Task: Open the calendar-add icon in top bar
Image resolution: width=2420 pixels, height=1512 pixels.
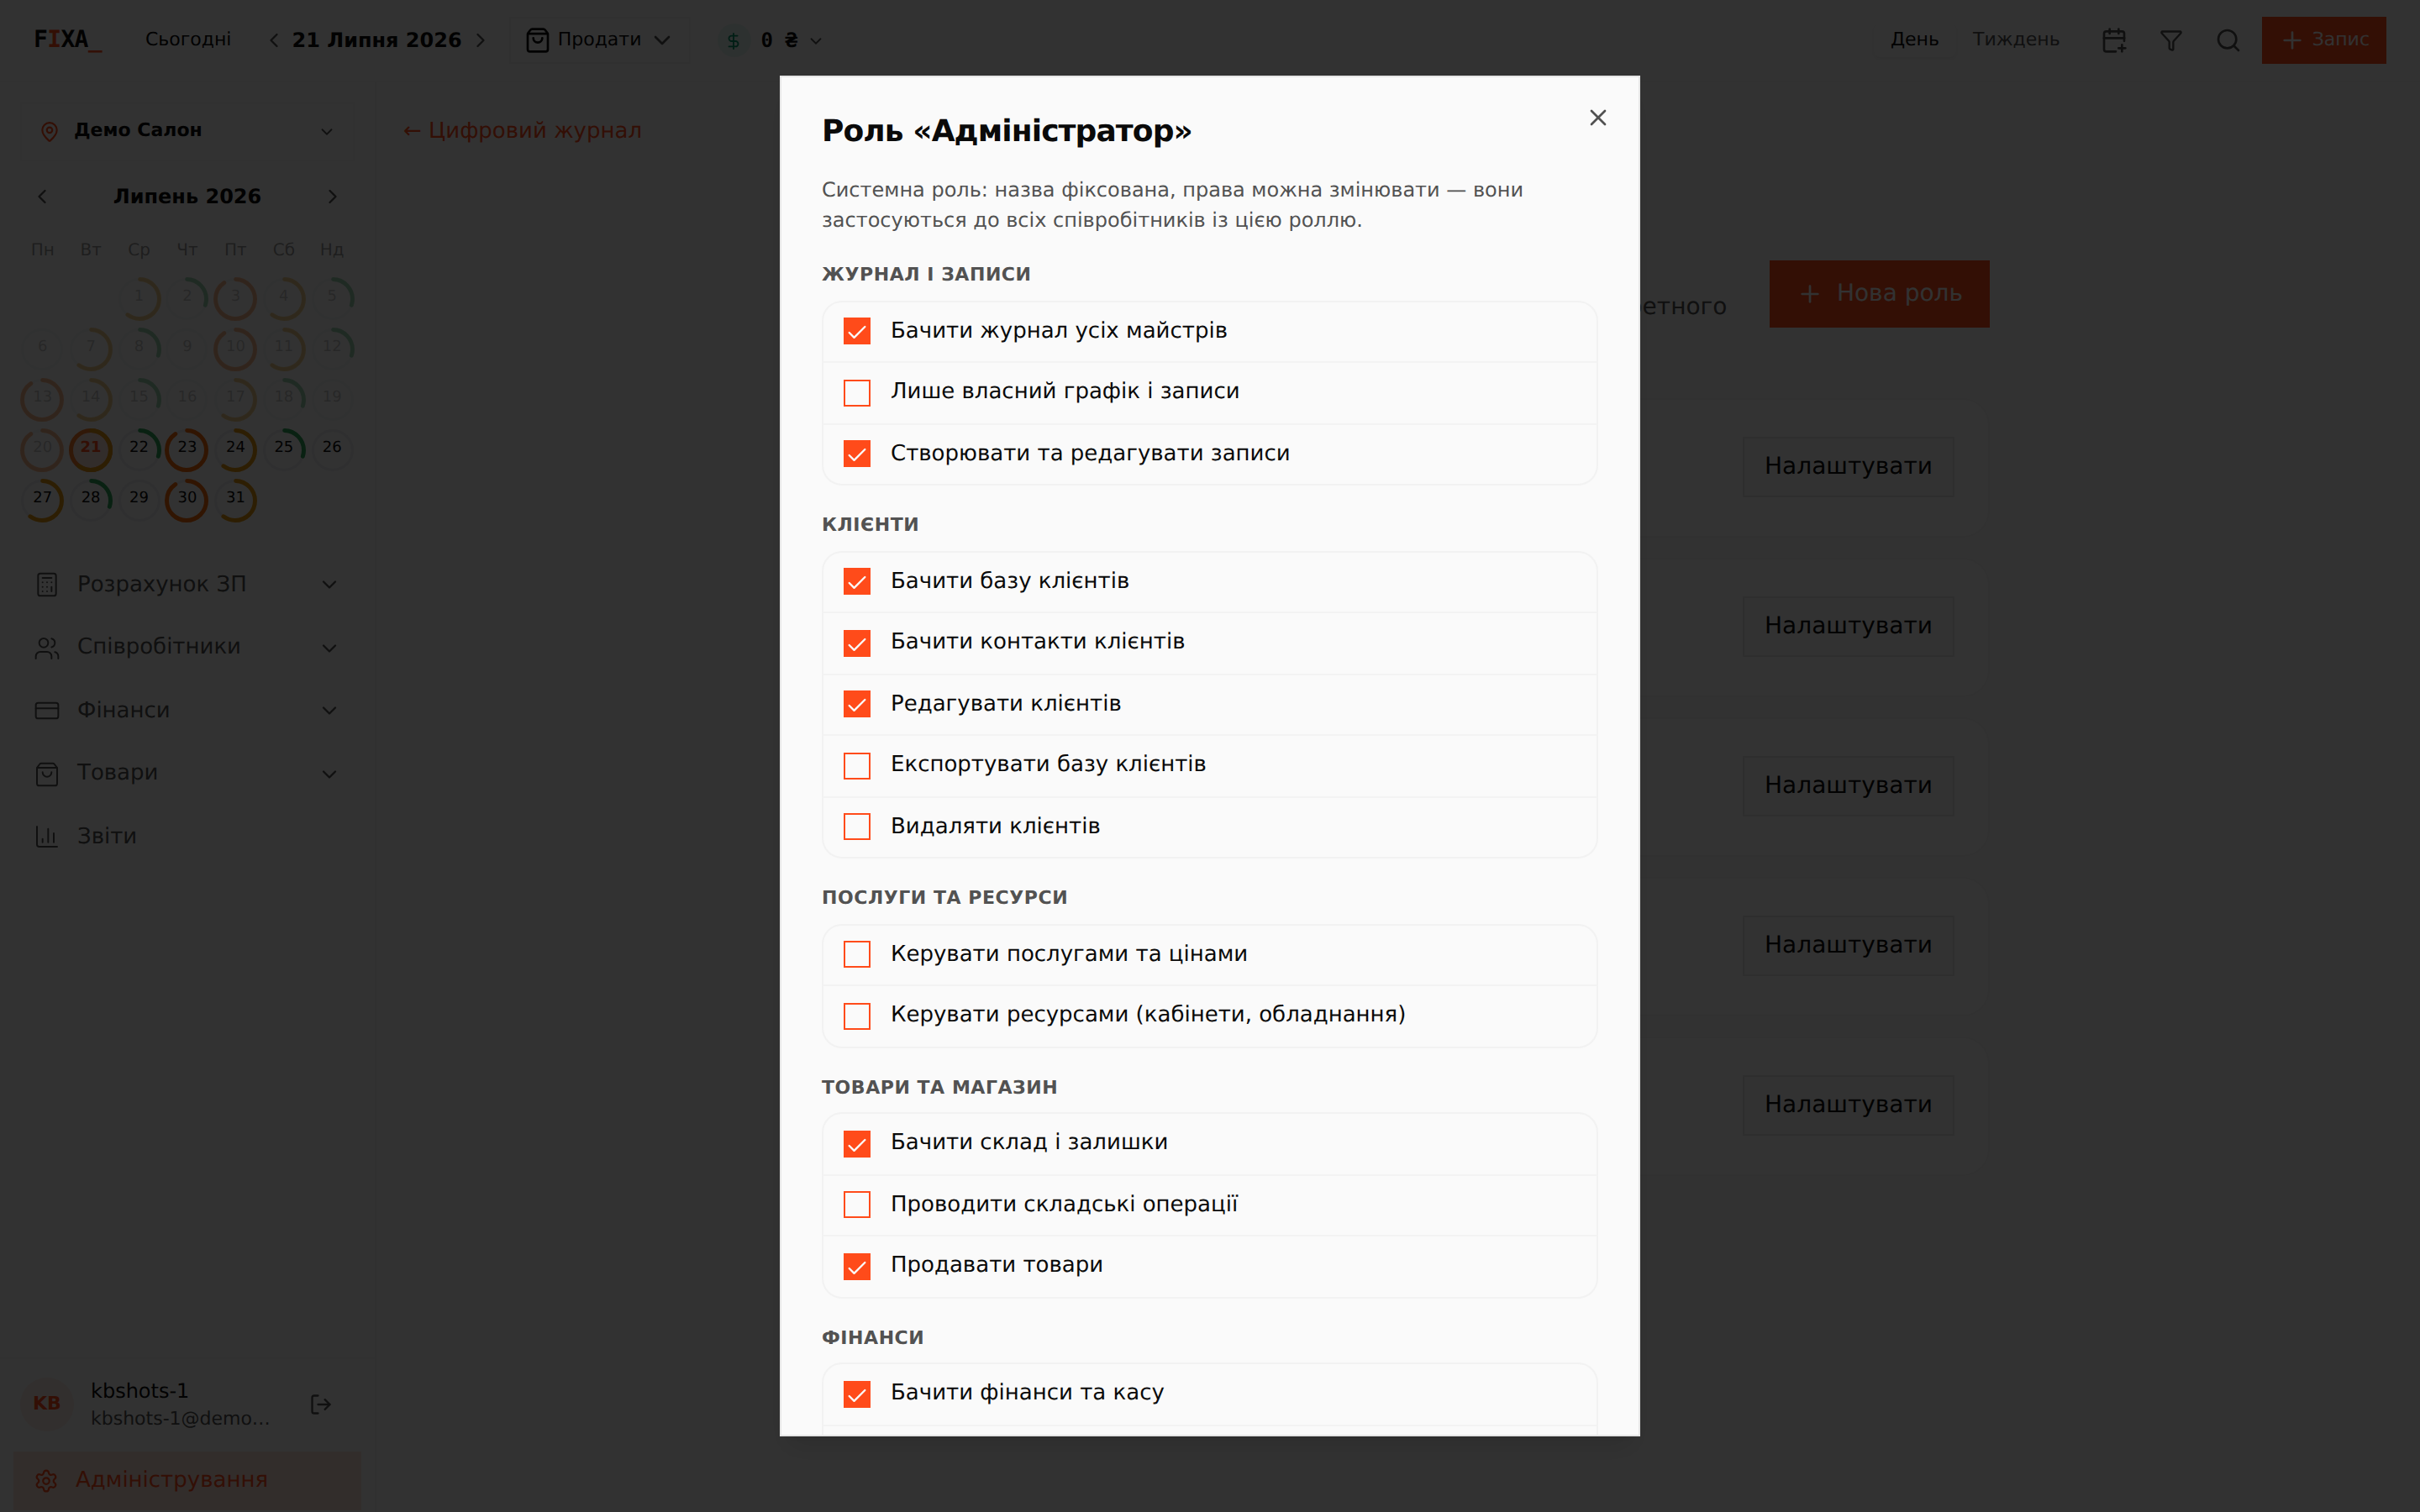Action: 2114,40
